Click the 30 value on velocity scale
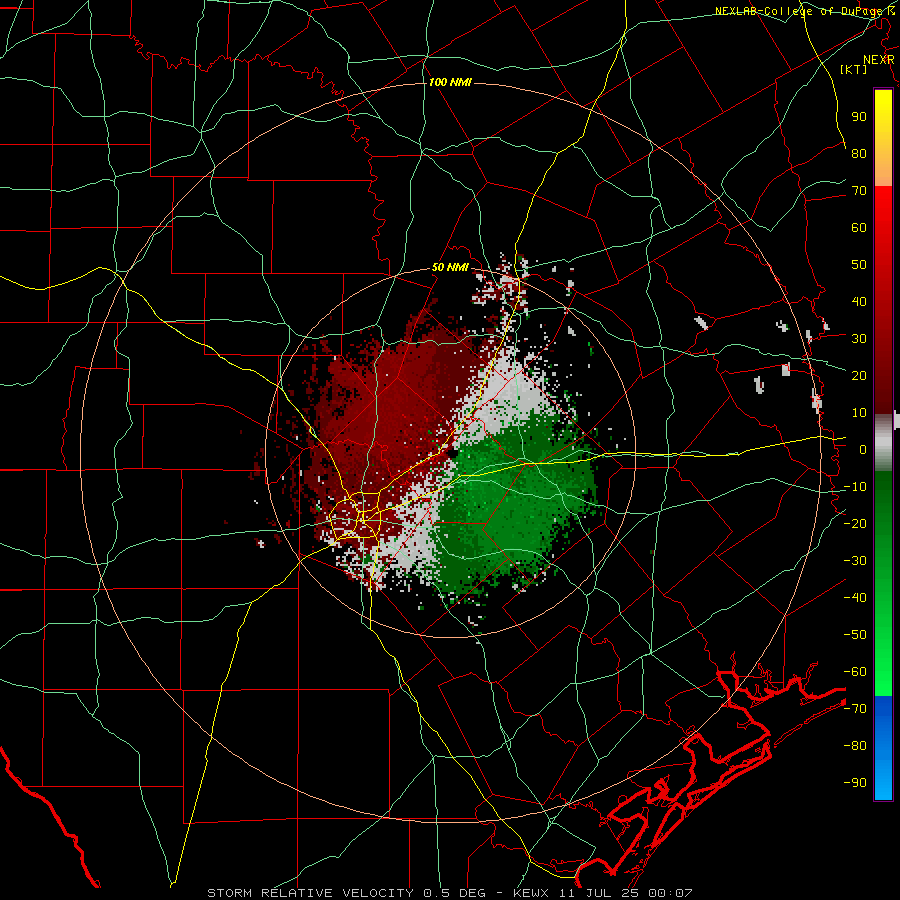 (859, 339)
